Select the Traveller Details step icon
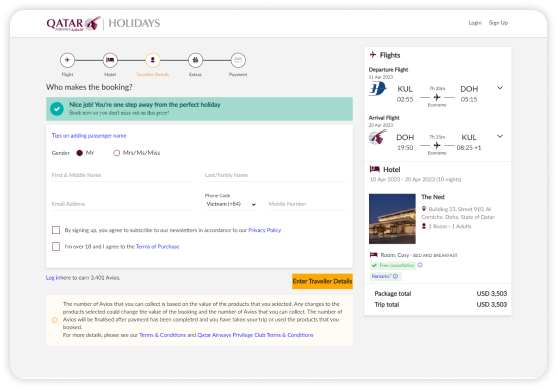557x389 pixels. click(153, 60)
